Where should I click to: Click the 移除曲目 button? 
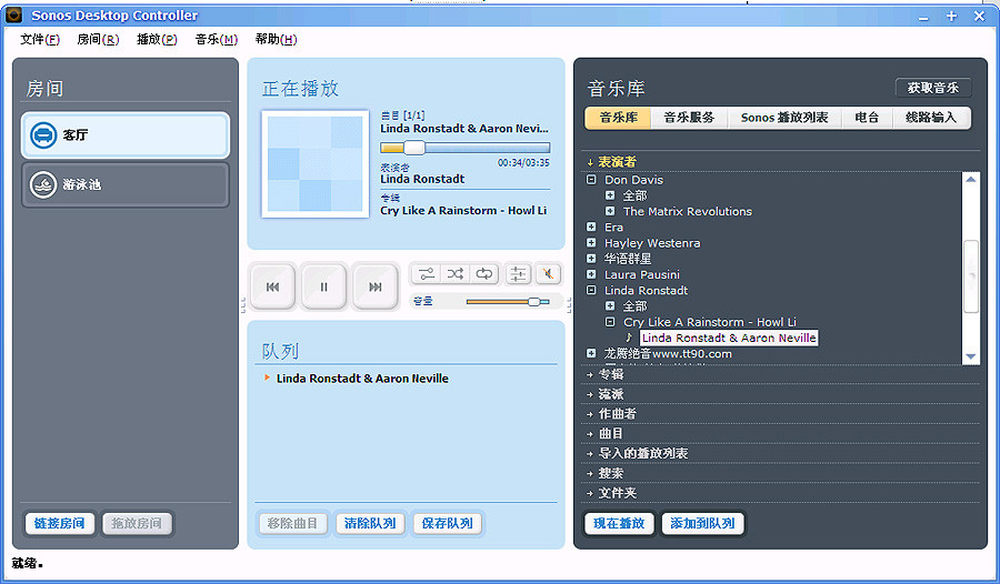coord(293,523)
